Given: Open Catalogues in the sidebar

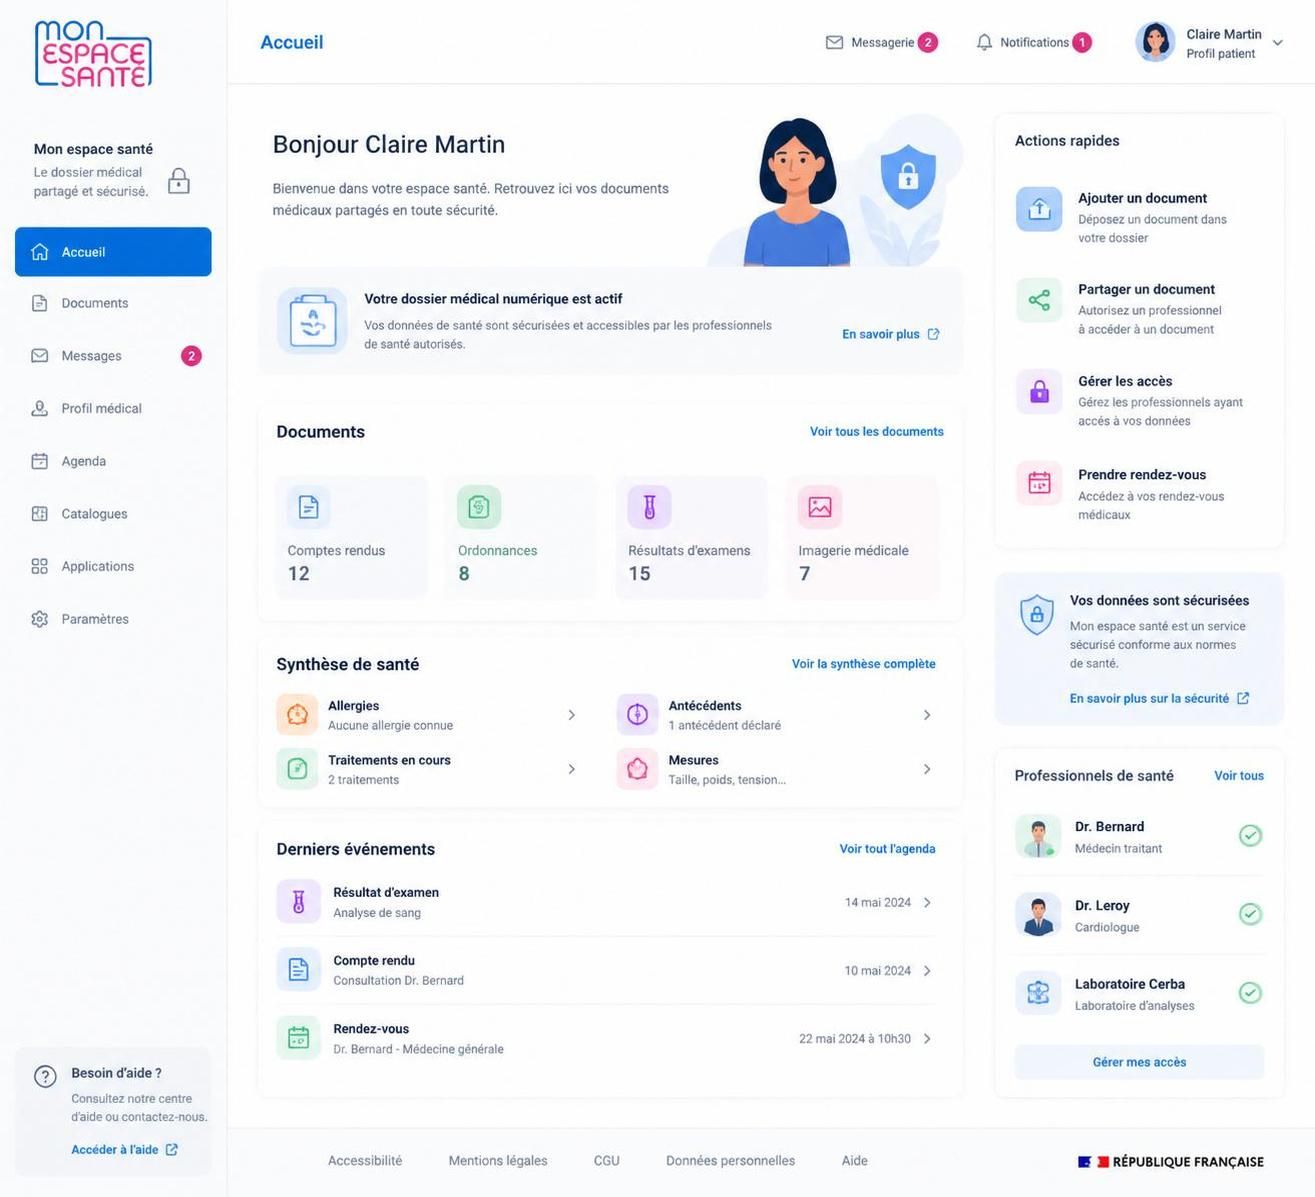Looking at the screenshot, I should click(x=113, y=514).
